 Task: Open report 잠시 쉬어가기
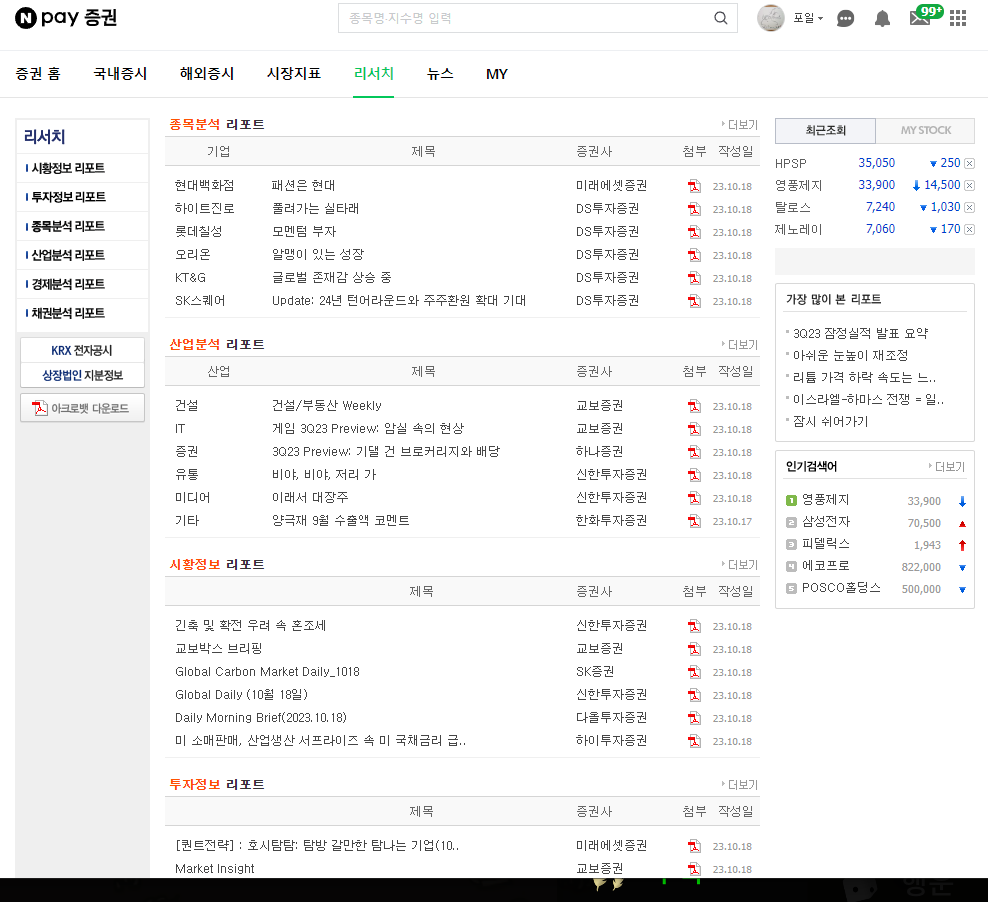[x=830, y=421]
